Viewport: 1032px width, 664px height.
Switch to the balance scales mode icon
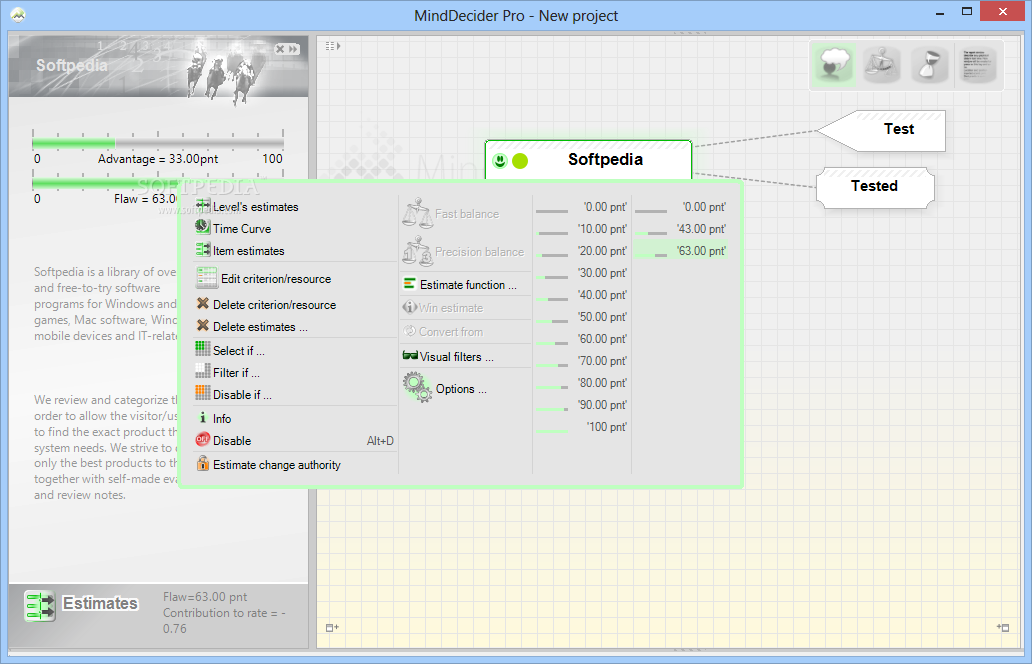pyautogui.click(x=881, y=65)
